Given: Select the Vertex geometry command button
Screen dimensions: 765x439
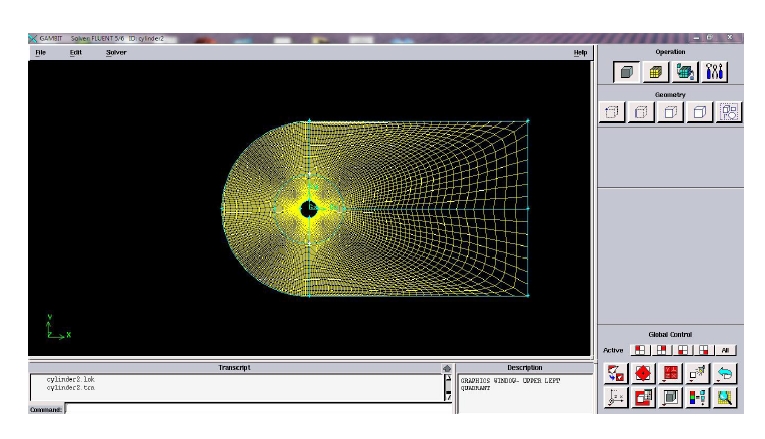Looking at the screenshot, I should click(x=612, y=112).
